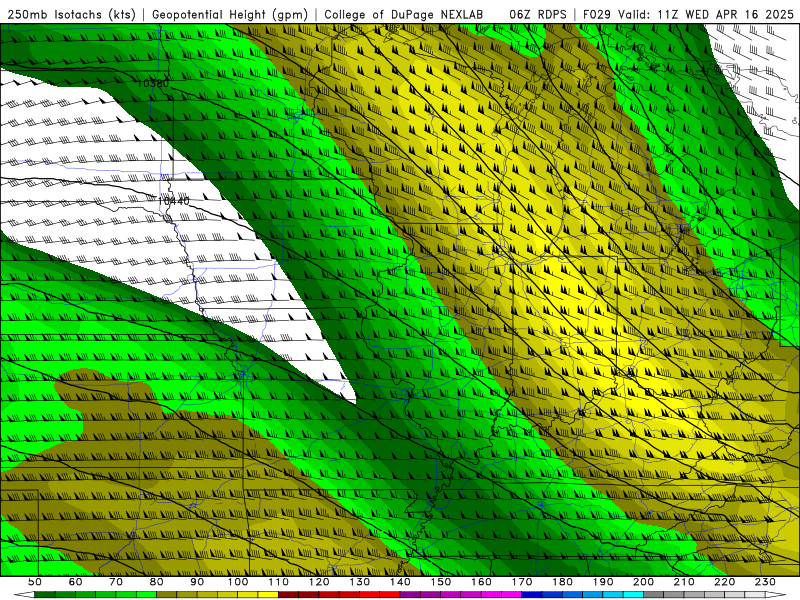Click the 70 value on the colorbar scale
Screen dimensions: 800x600
[116, 582]
